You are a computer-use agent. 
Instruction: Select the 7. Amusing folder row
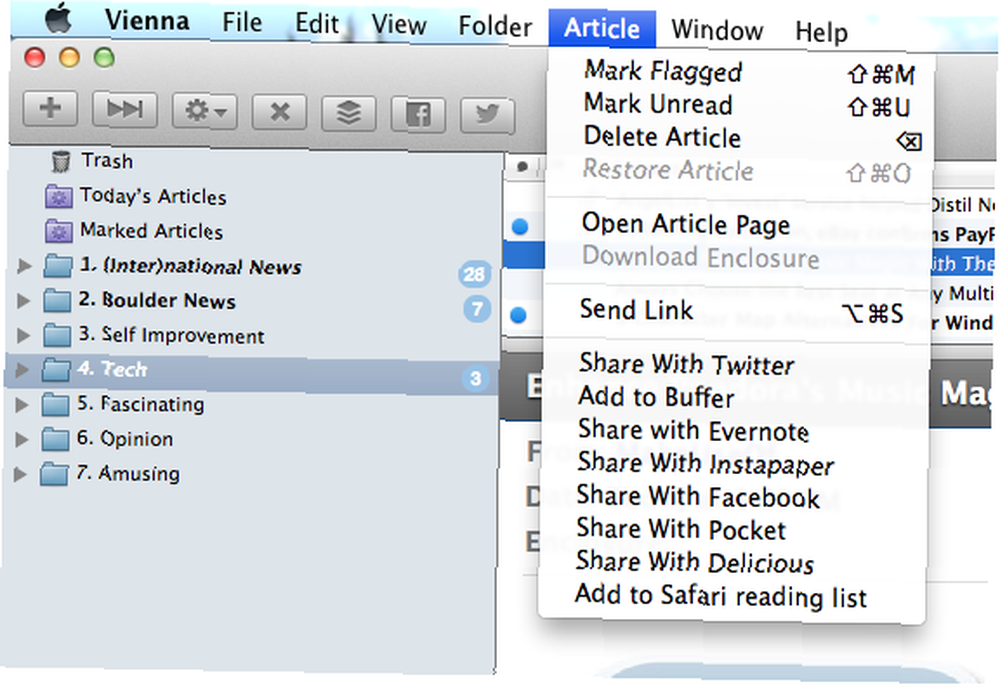tap(249, 474)
